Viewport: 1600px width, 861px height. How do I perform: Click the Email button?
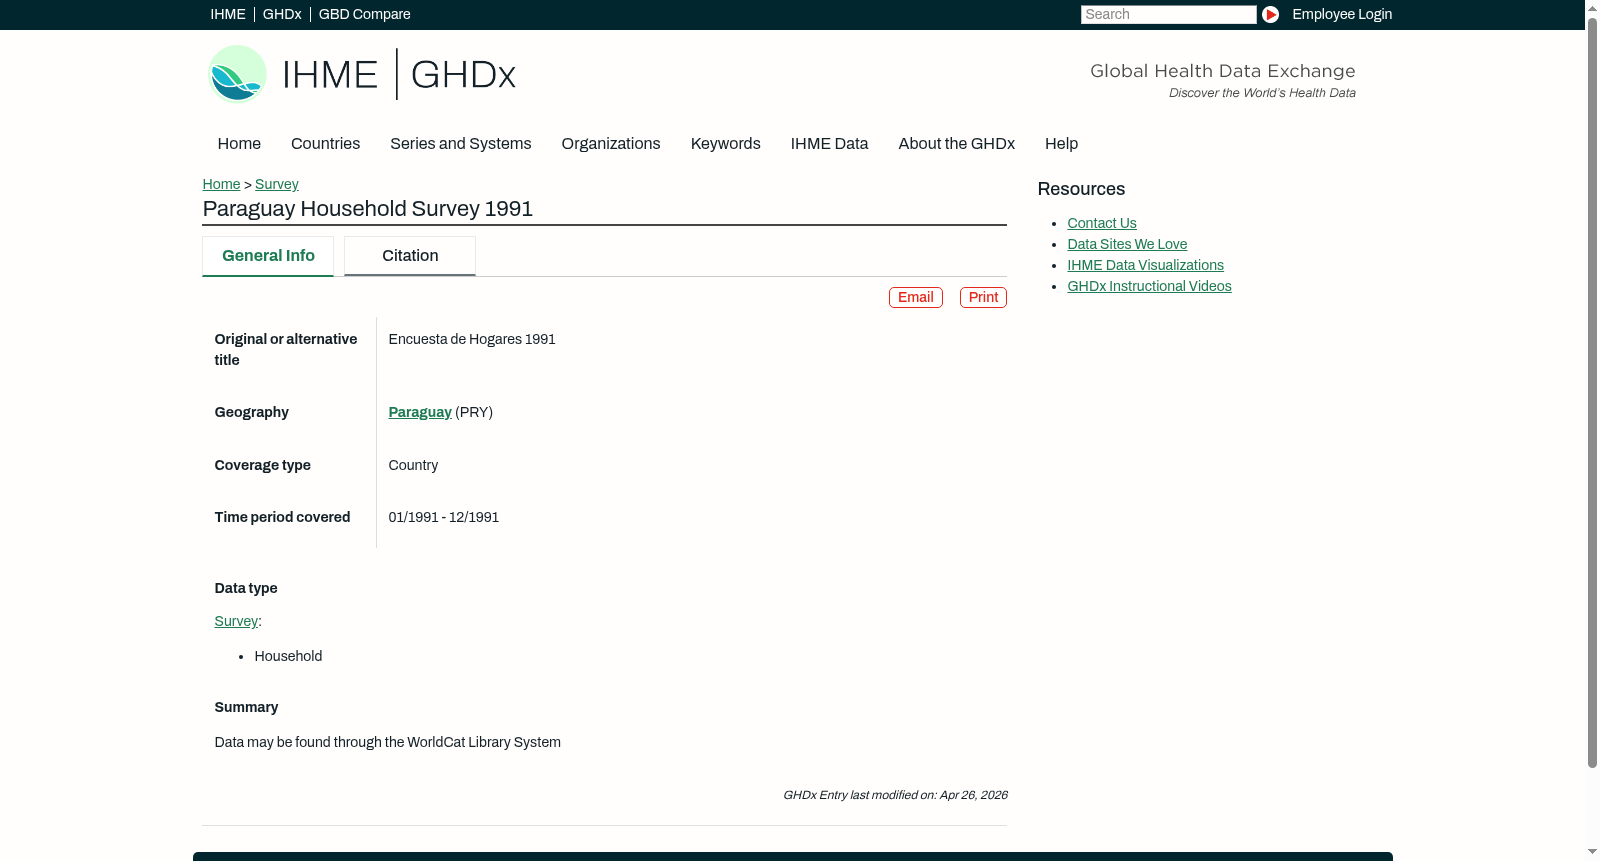click(916, 297)
